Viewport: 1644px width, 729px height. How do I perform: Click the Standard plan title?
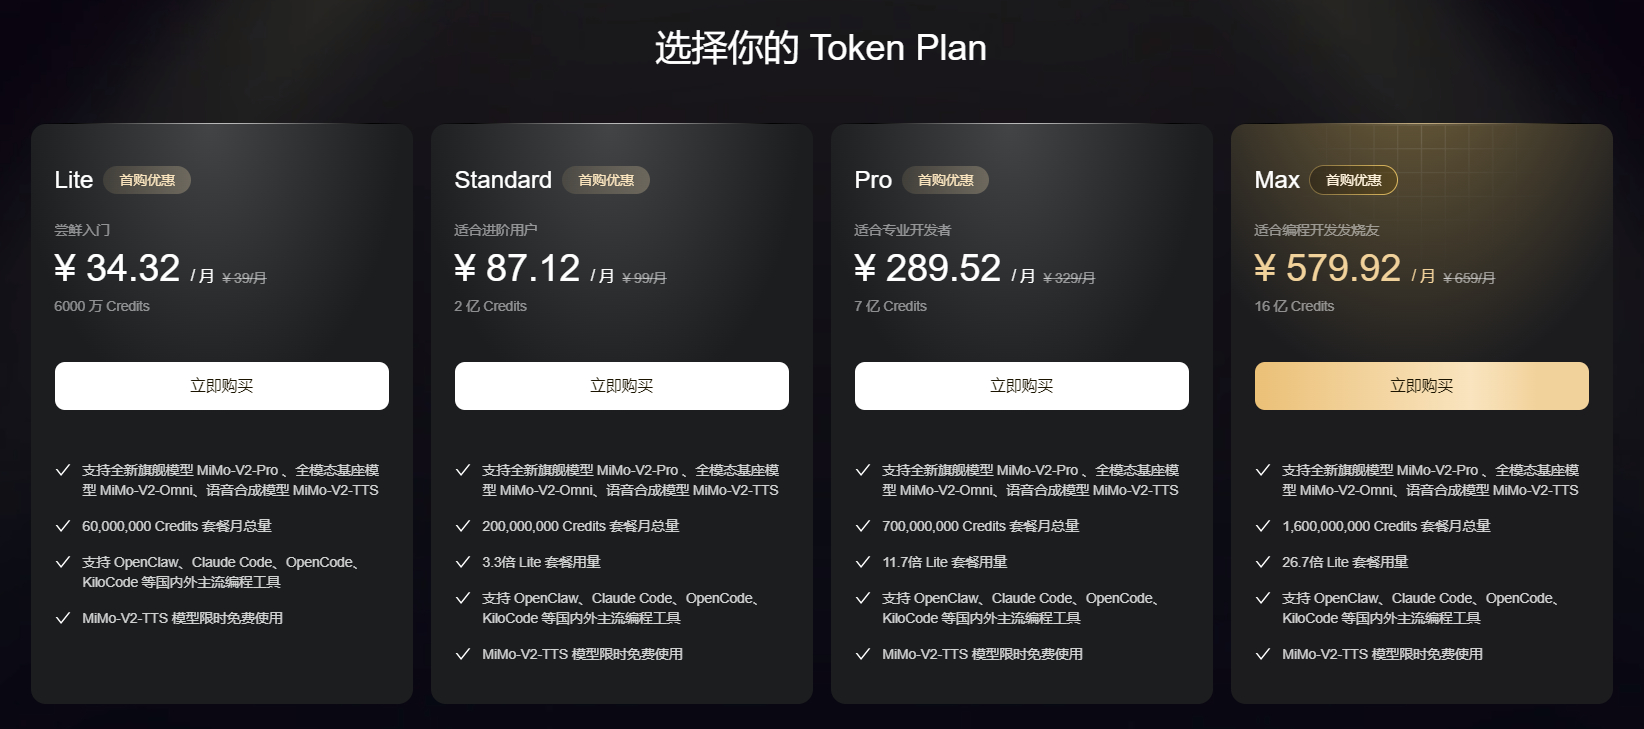[502, 180]
